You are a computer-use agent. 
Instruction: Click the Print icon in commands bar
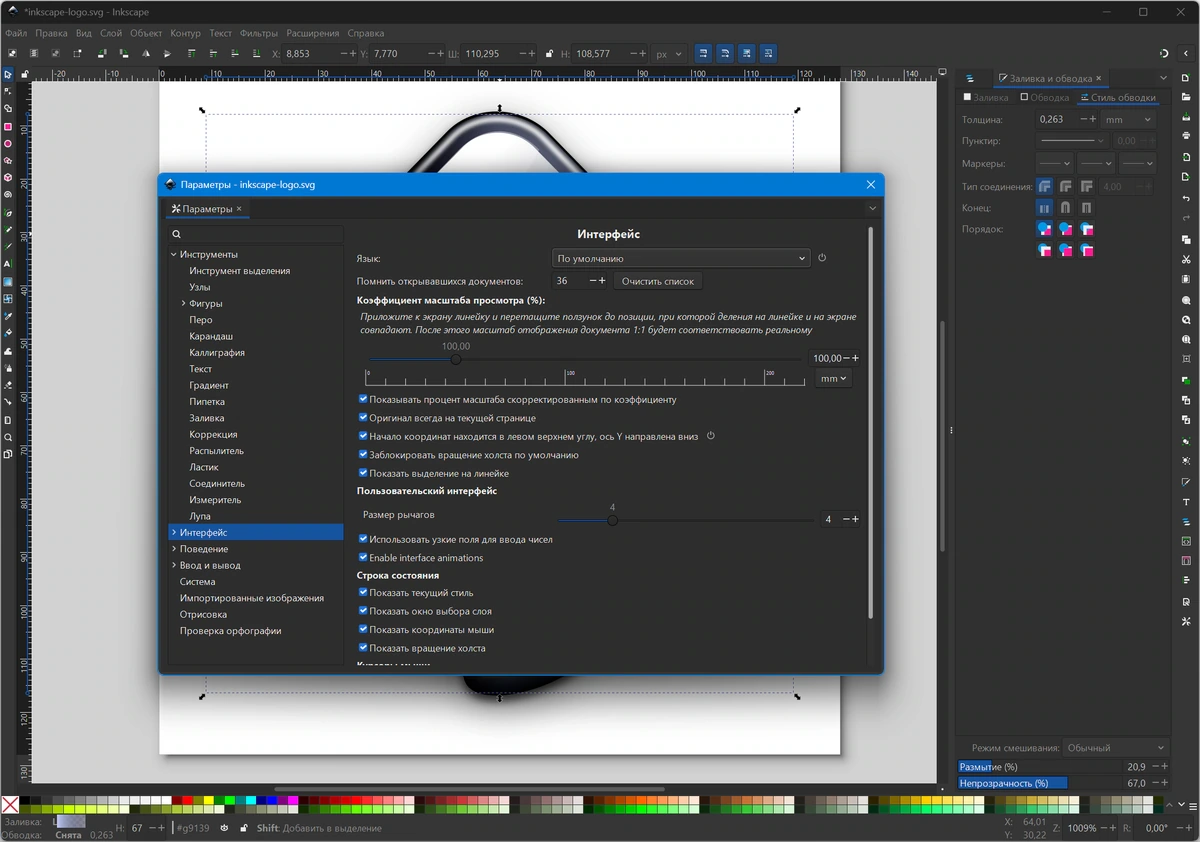(1186, 136)
